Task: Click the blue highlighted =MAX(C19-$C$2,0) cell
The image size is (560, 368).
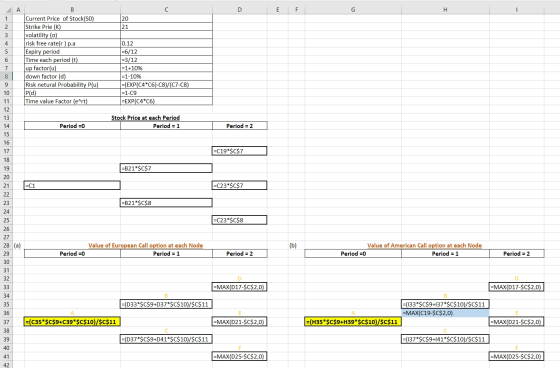Action: coord(445,313)
